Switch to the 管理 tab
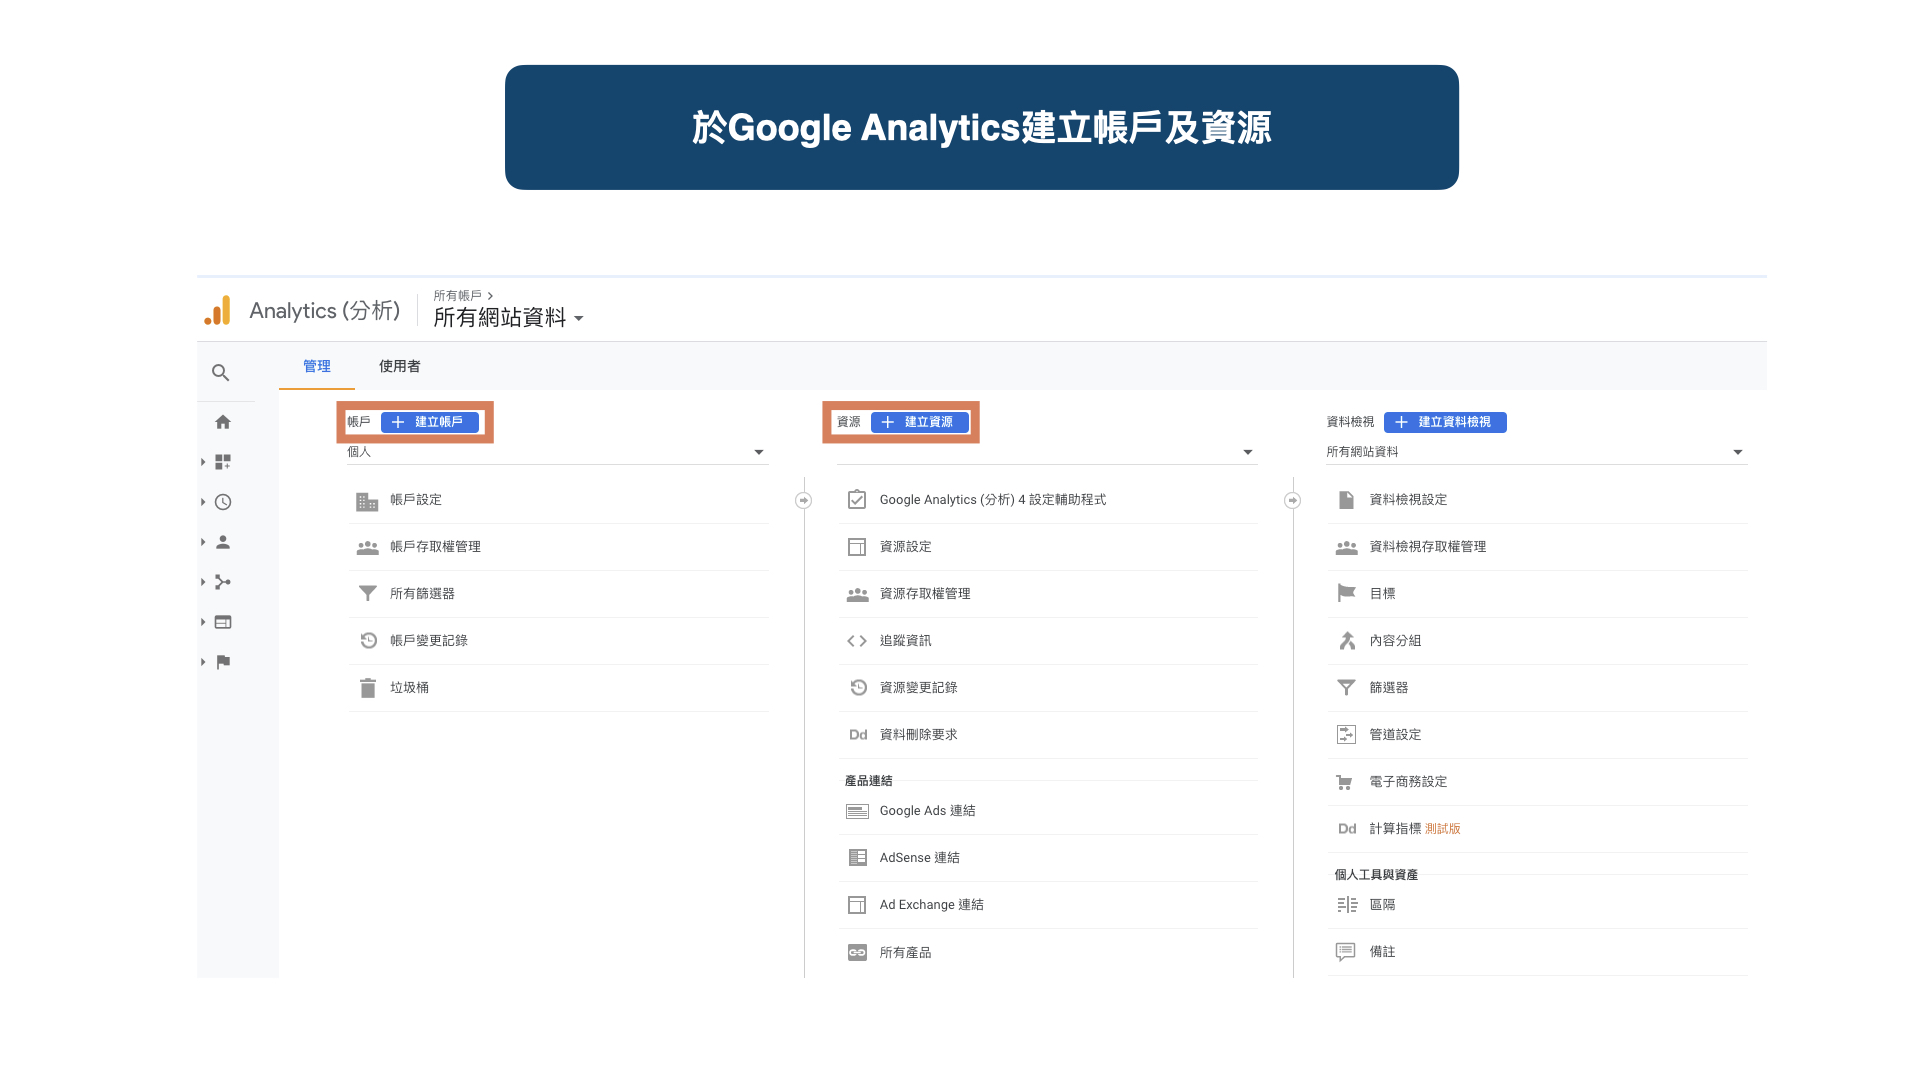This screenshot has width=1920, height=1080. pyautogui.click(x=317, y=366)
